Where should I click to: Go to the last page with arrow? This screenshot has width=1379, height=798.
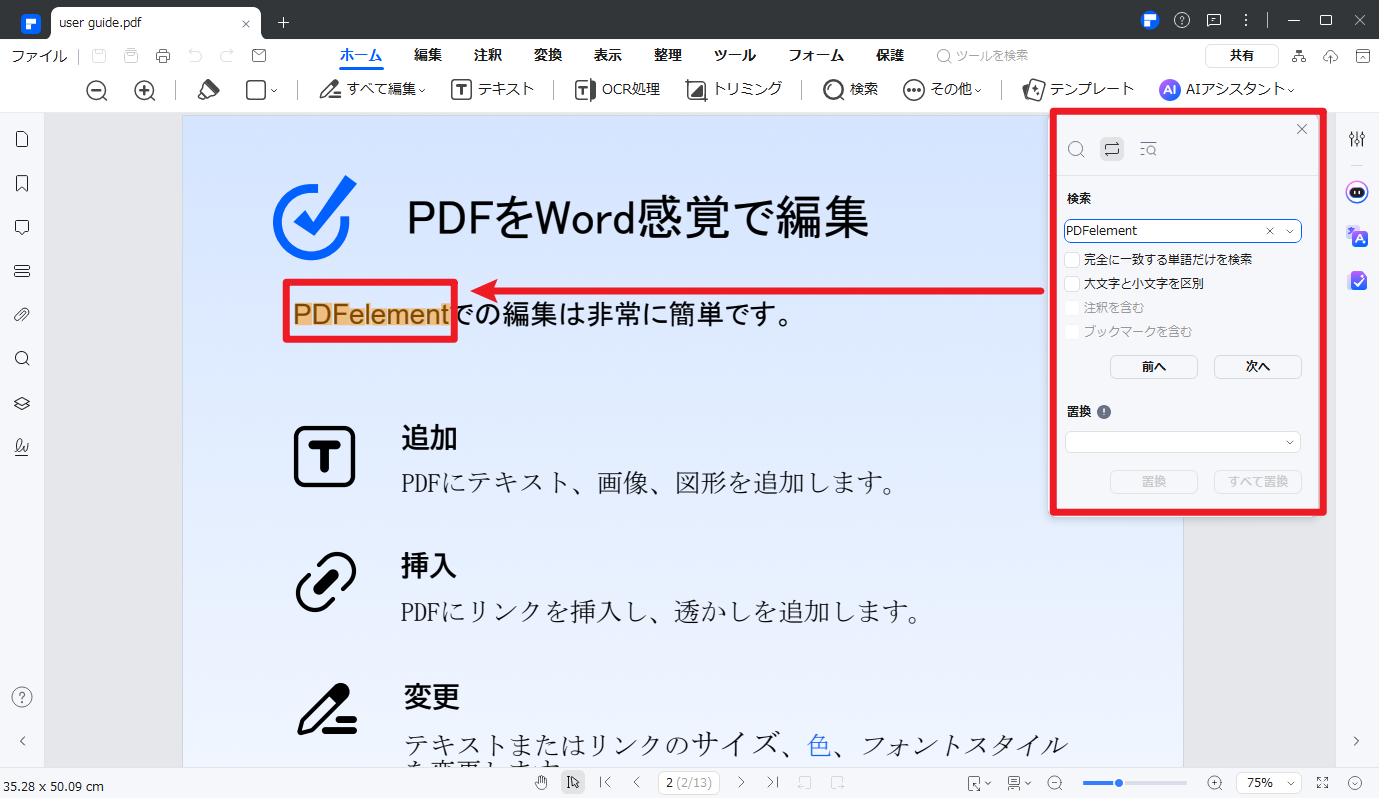773,782
